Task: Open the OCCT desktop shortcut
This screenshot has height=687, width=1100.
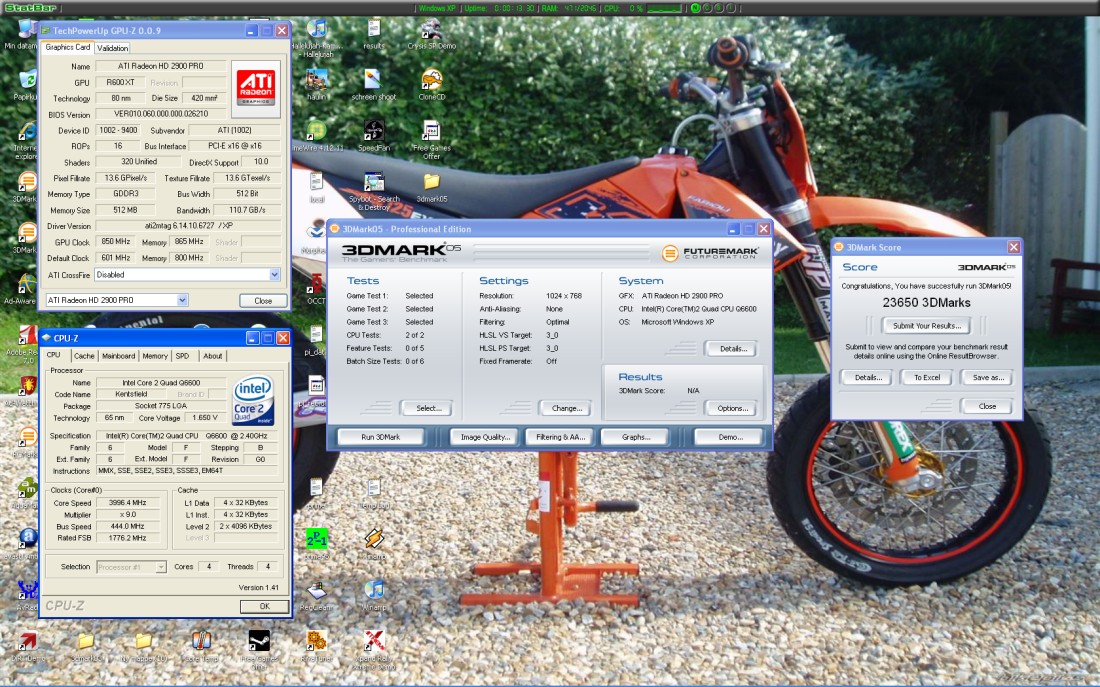Action: coord(316,288)
